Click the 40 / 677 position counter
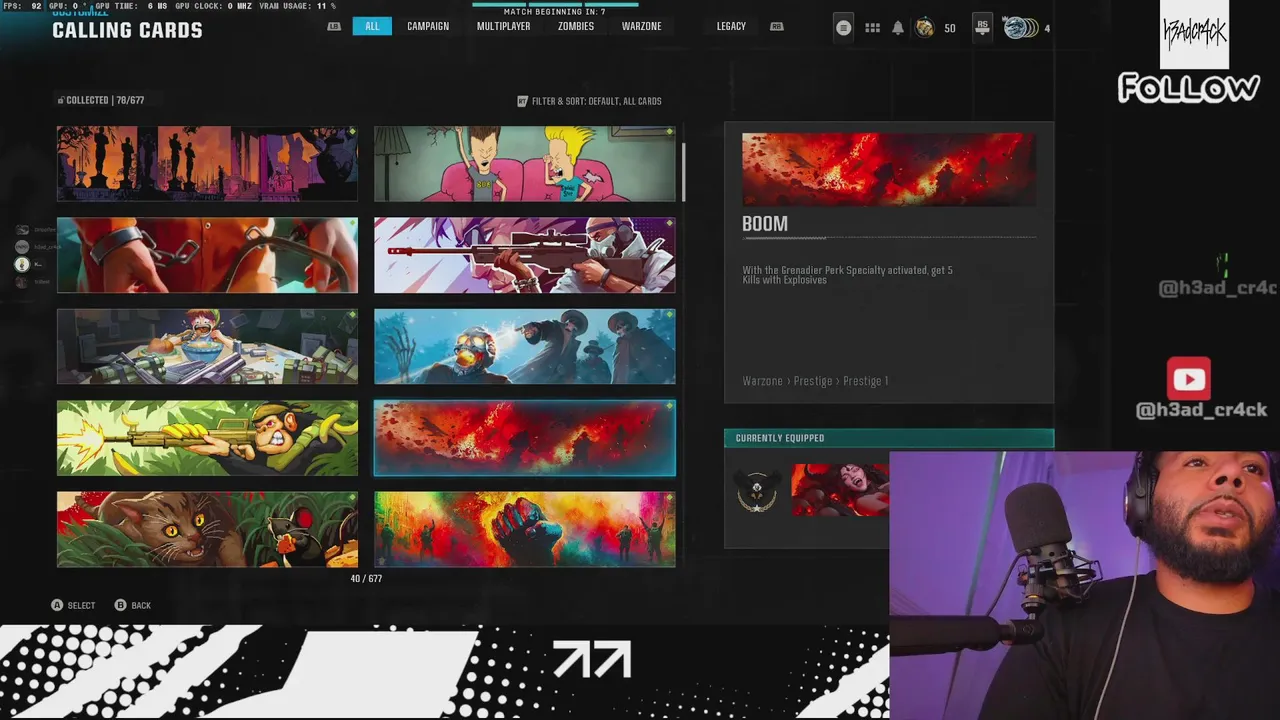This screenshot has width=1280, height=720. click(x=366, y=579)
